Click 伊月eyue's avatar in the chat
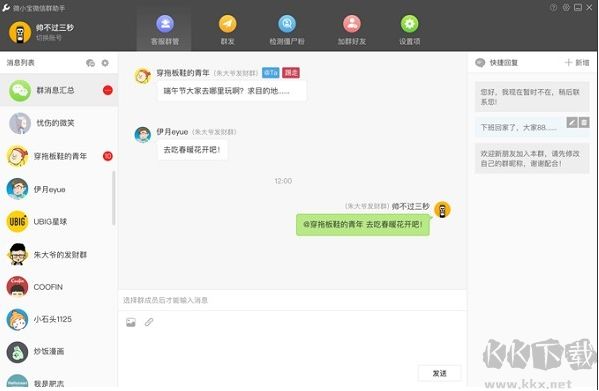The image size is (599, 391). tap(143, 134)
